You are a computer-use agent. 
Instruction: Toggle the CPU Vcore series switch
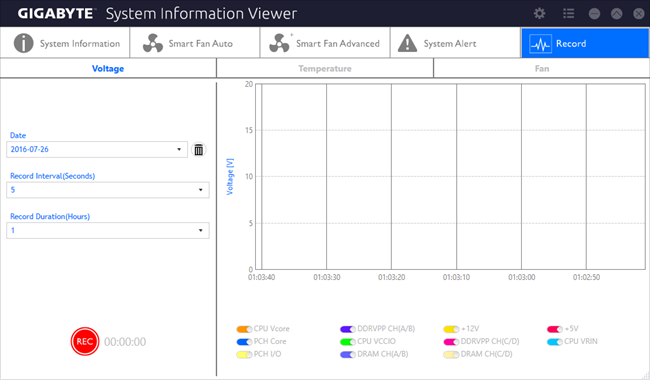click(244, 329)
